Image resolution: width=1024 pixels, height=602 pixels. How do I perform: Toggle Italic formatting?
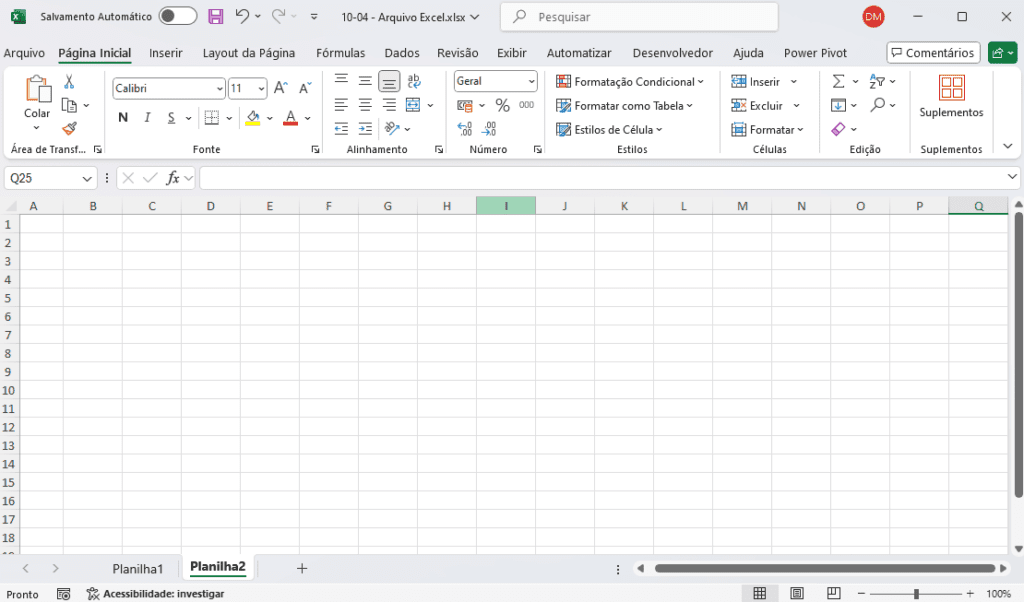(x=147, y=118)
